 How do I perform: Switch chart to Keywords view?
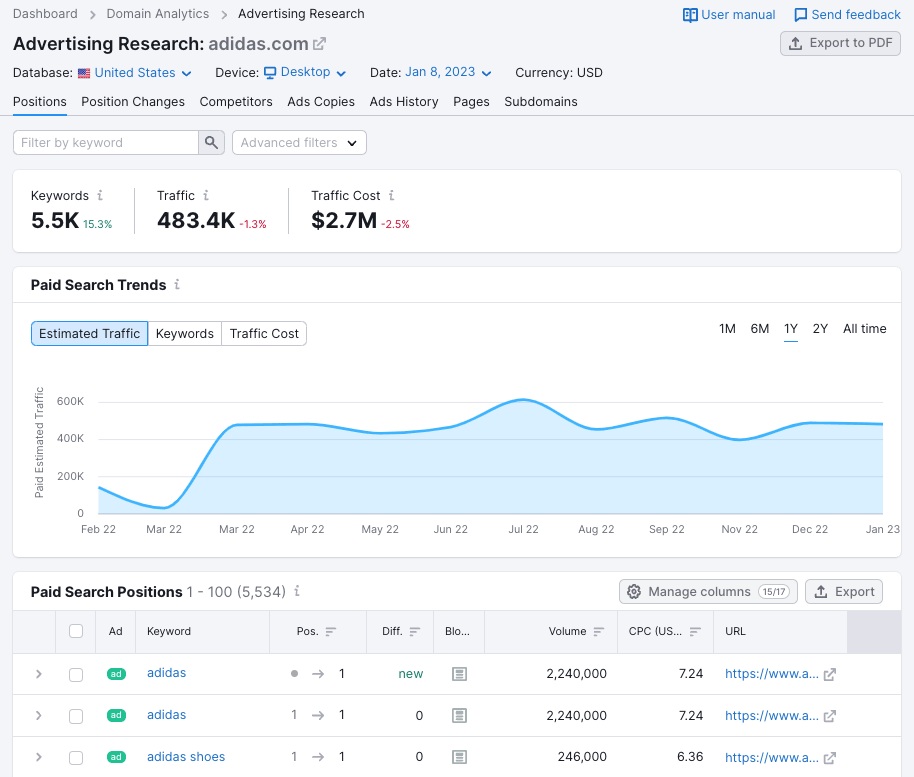pyautogui.click(x=185, y=333)
